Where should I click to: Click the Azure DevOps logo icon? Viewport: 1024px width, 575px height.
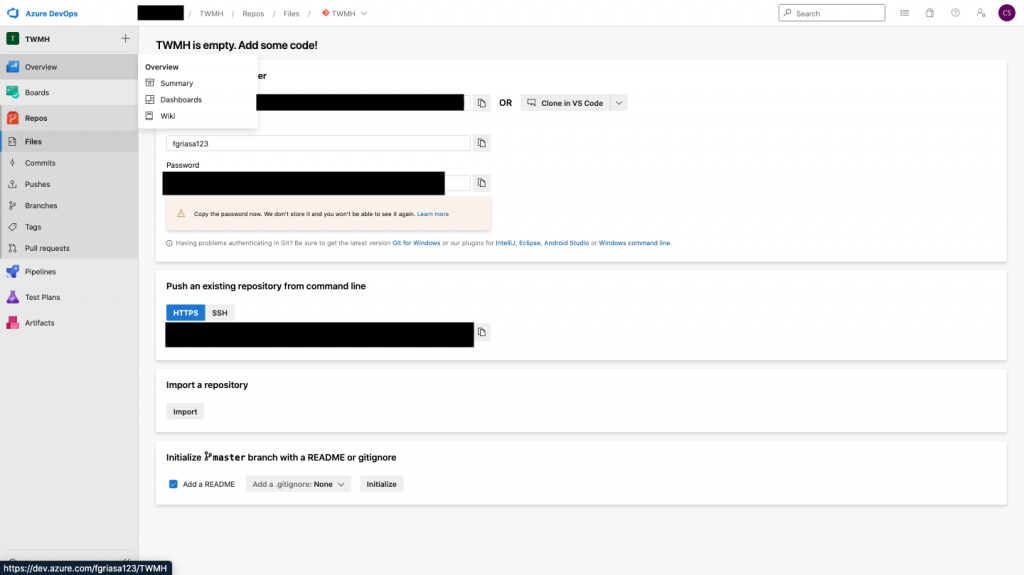point(12,13)
